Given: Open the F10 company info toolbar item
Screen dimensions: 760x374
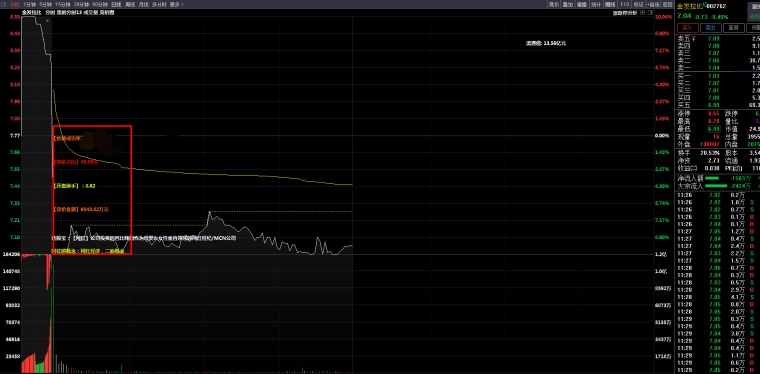Looking at the screenshot, I should click(x=624, y=4).
